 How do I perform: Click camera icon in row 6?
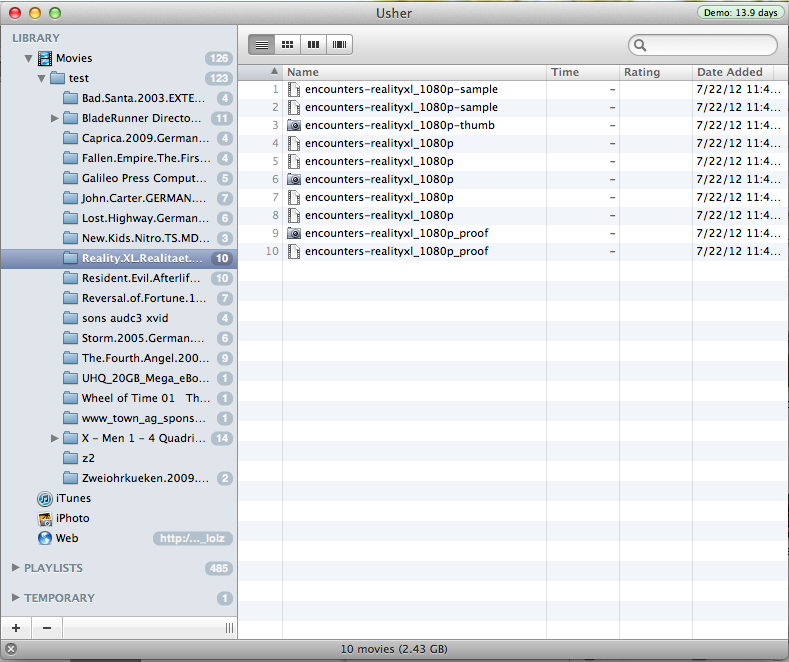point(294,180)
